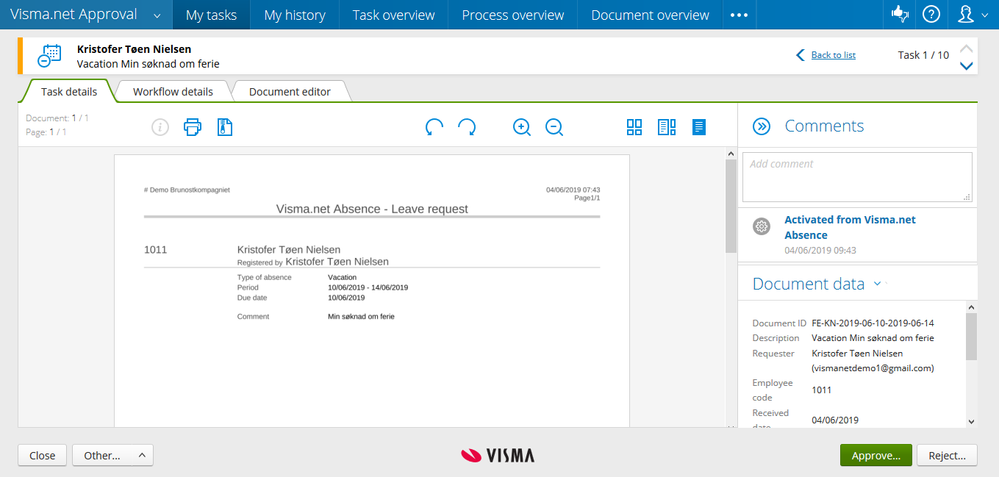Zoom out of the document
Screen dimensions: 999x477
[x=554, y=127]
